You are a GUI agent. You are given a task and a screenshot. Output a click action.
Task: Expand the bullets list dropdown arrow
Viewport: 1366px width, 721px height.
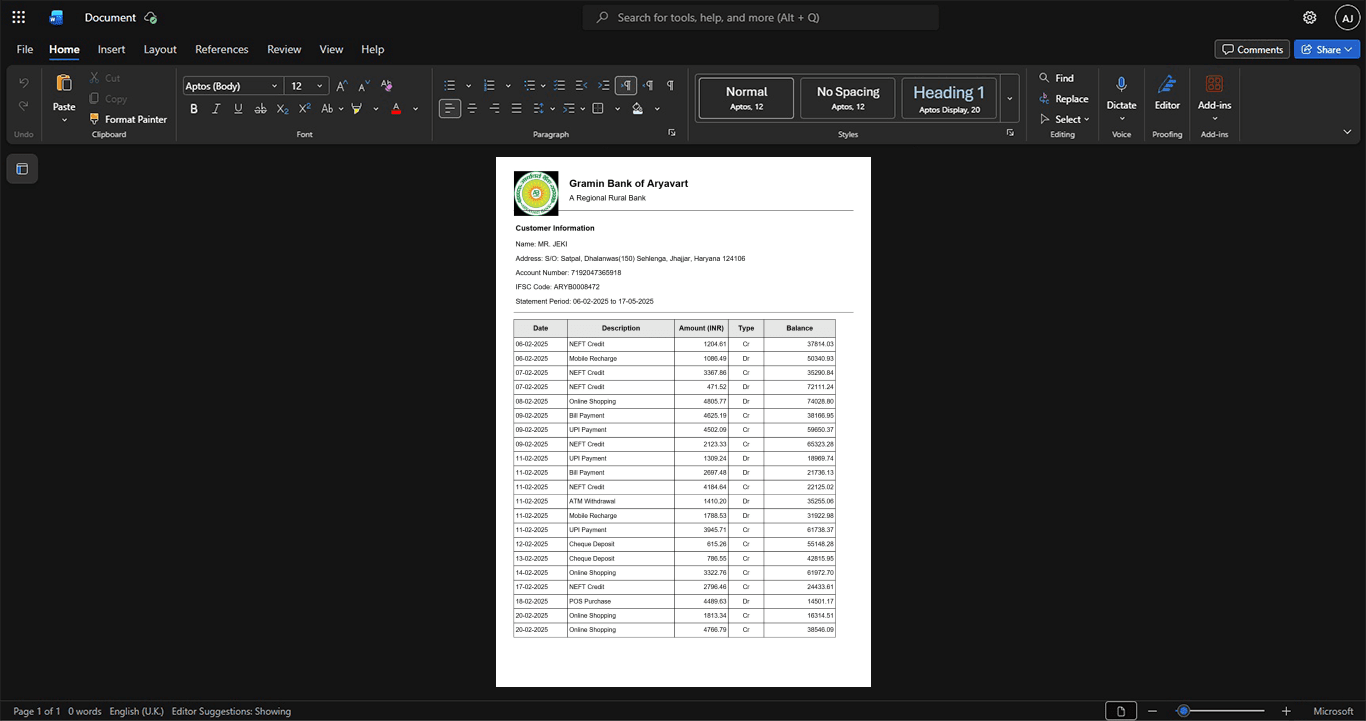[x=468, y=86]
